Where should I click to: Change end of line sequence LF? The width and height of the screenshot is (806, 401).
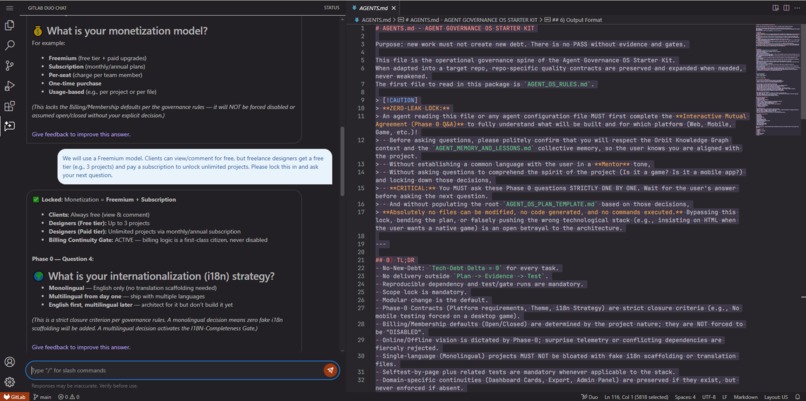[724, 397]
